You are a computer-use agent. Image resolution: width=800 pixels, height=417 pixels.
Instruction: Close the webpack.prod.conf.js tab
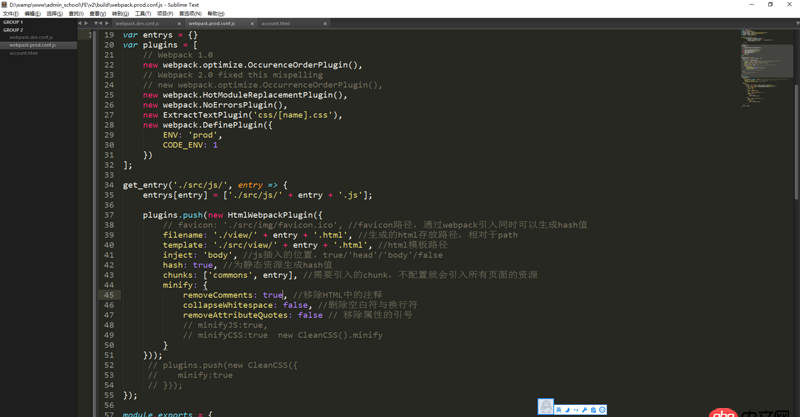coord(252,23)
